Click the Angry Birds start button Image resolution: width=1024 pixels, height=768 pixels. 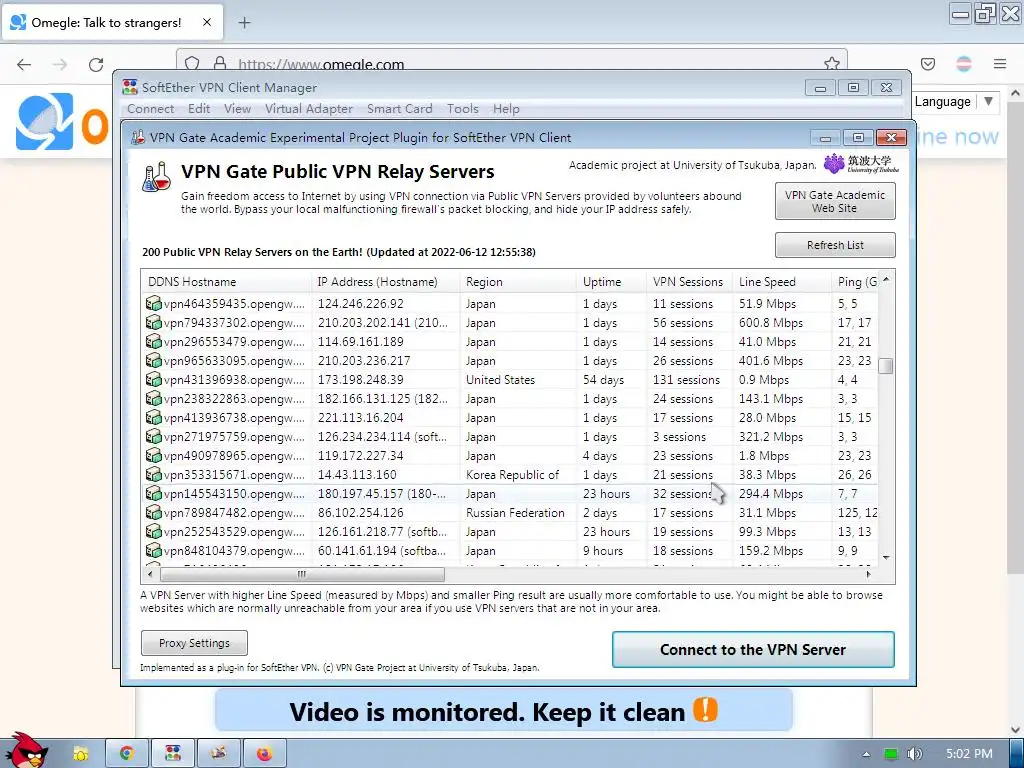(x=26, y=750)
